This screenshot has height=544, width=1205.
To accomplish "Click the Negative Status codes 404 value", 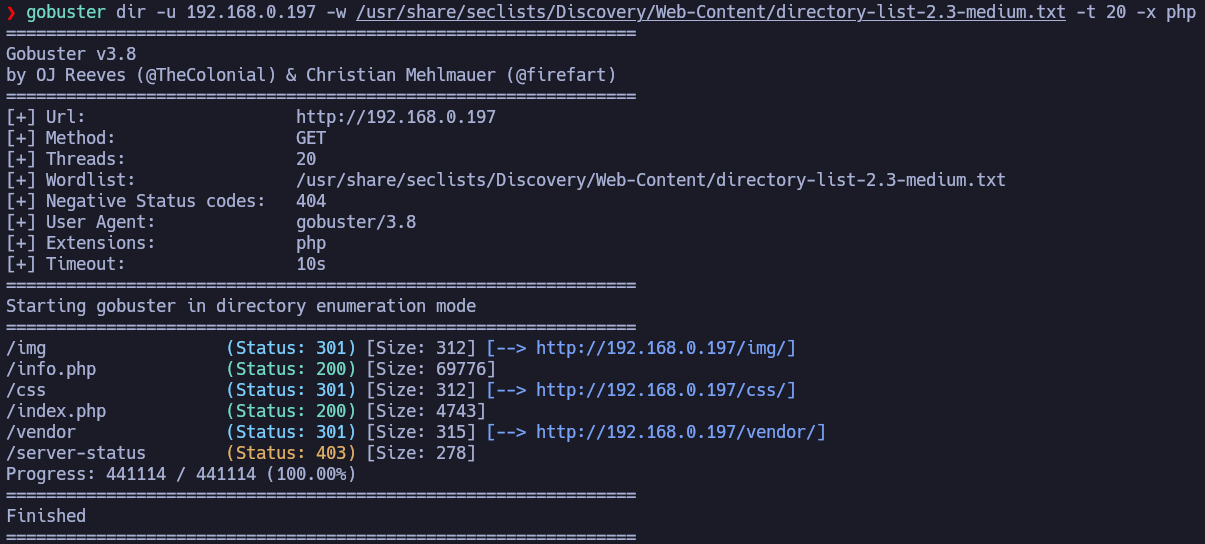I will [x=311, y=201].
